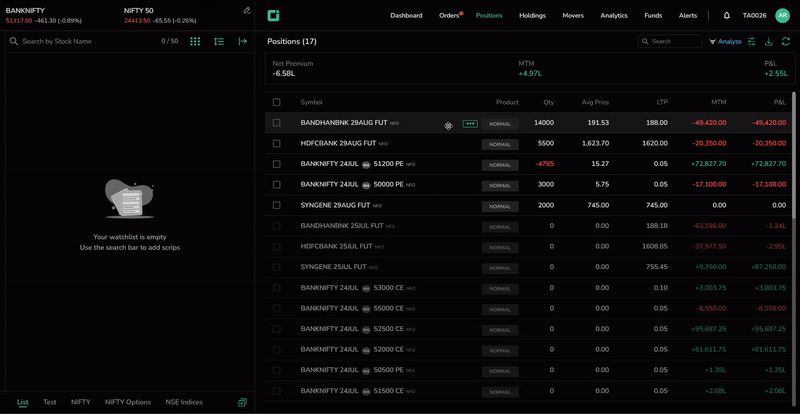Image resolution: width=800 pixels, height=414 pixels.
Task: Switch watchlist to grid view icon
Action: (x=195, y=41)
